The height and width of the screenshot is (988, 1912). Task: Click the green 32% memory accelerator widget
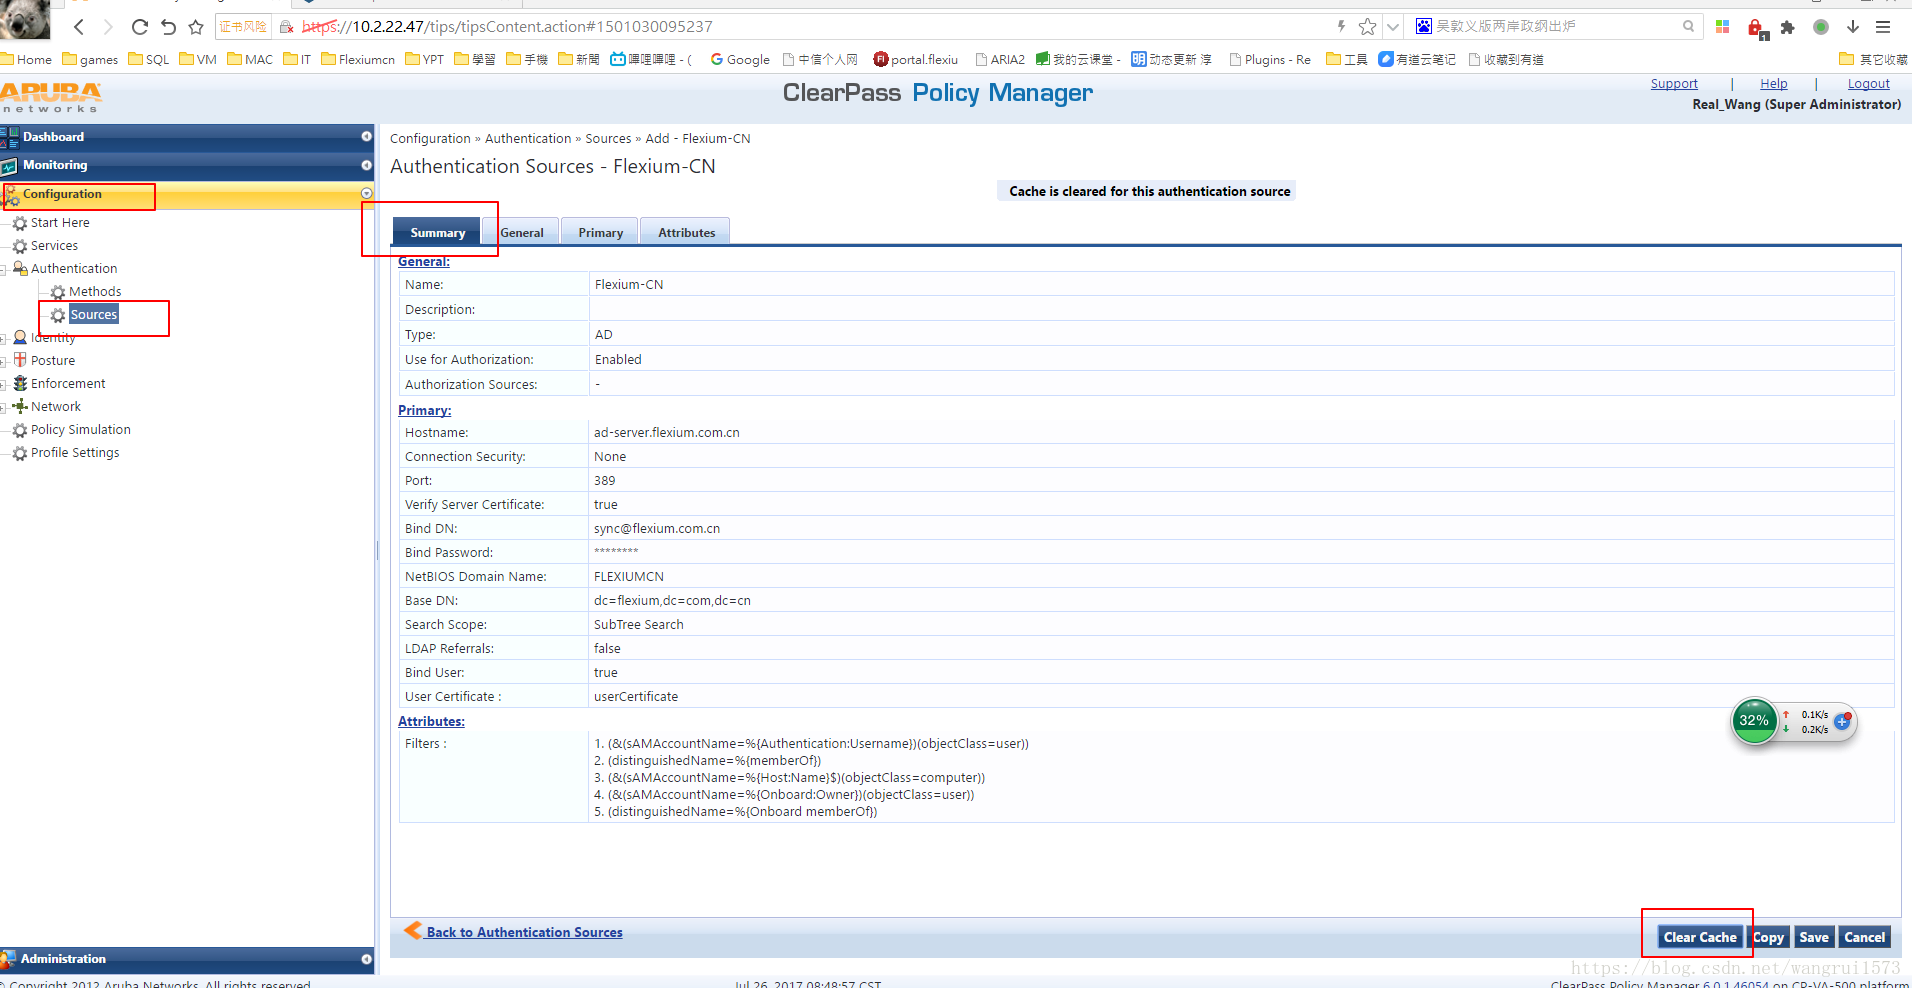coord(1754,721)
